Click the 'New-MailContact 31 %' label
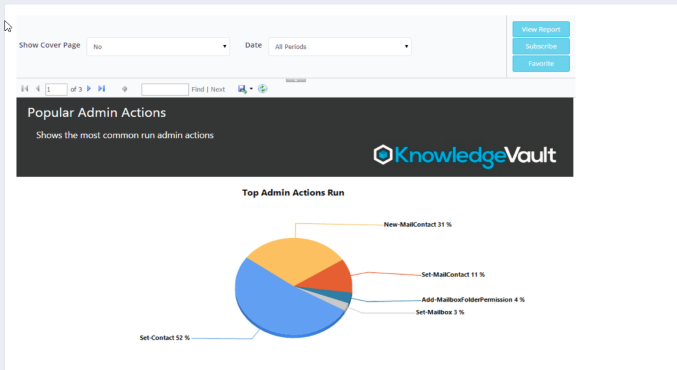The width and height of the screenshot is (677, 370). (418, 225)
